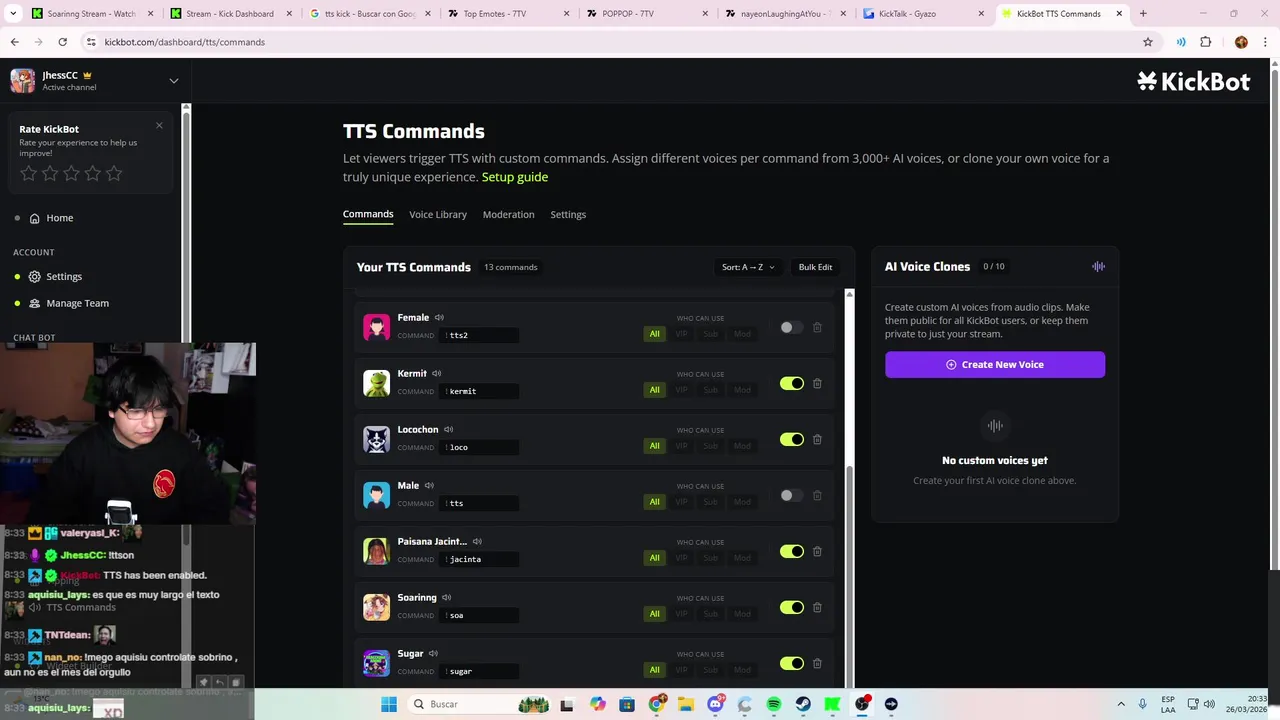Reload the KickBot page

[x=62, y=42]
